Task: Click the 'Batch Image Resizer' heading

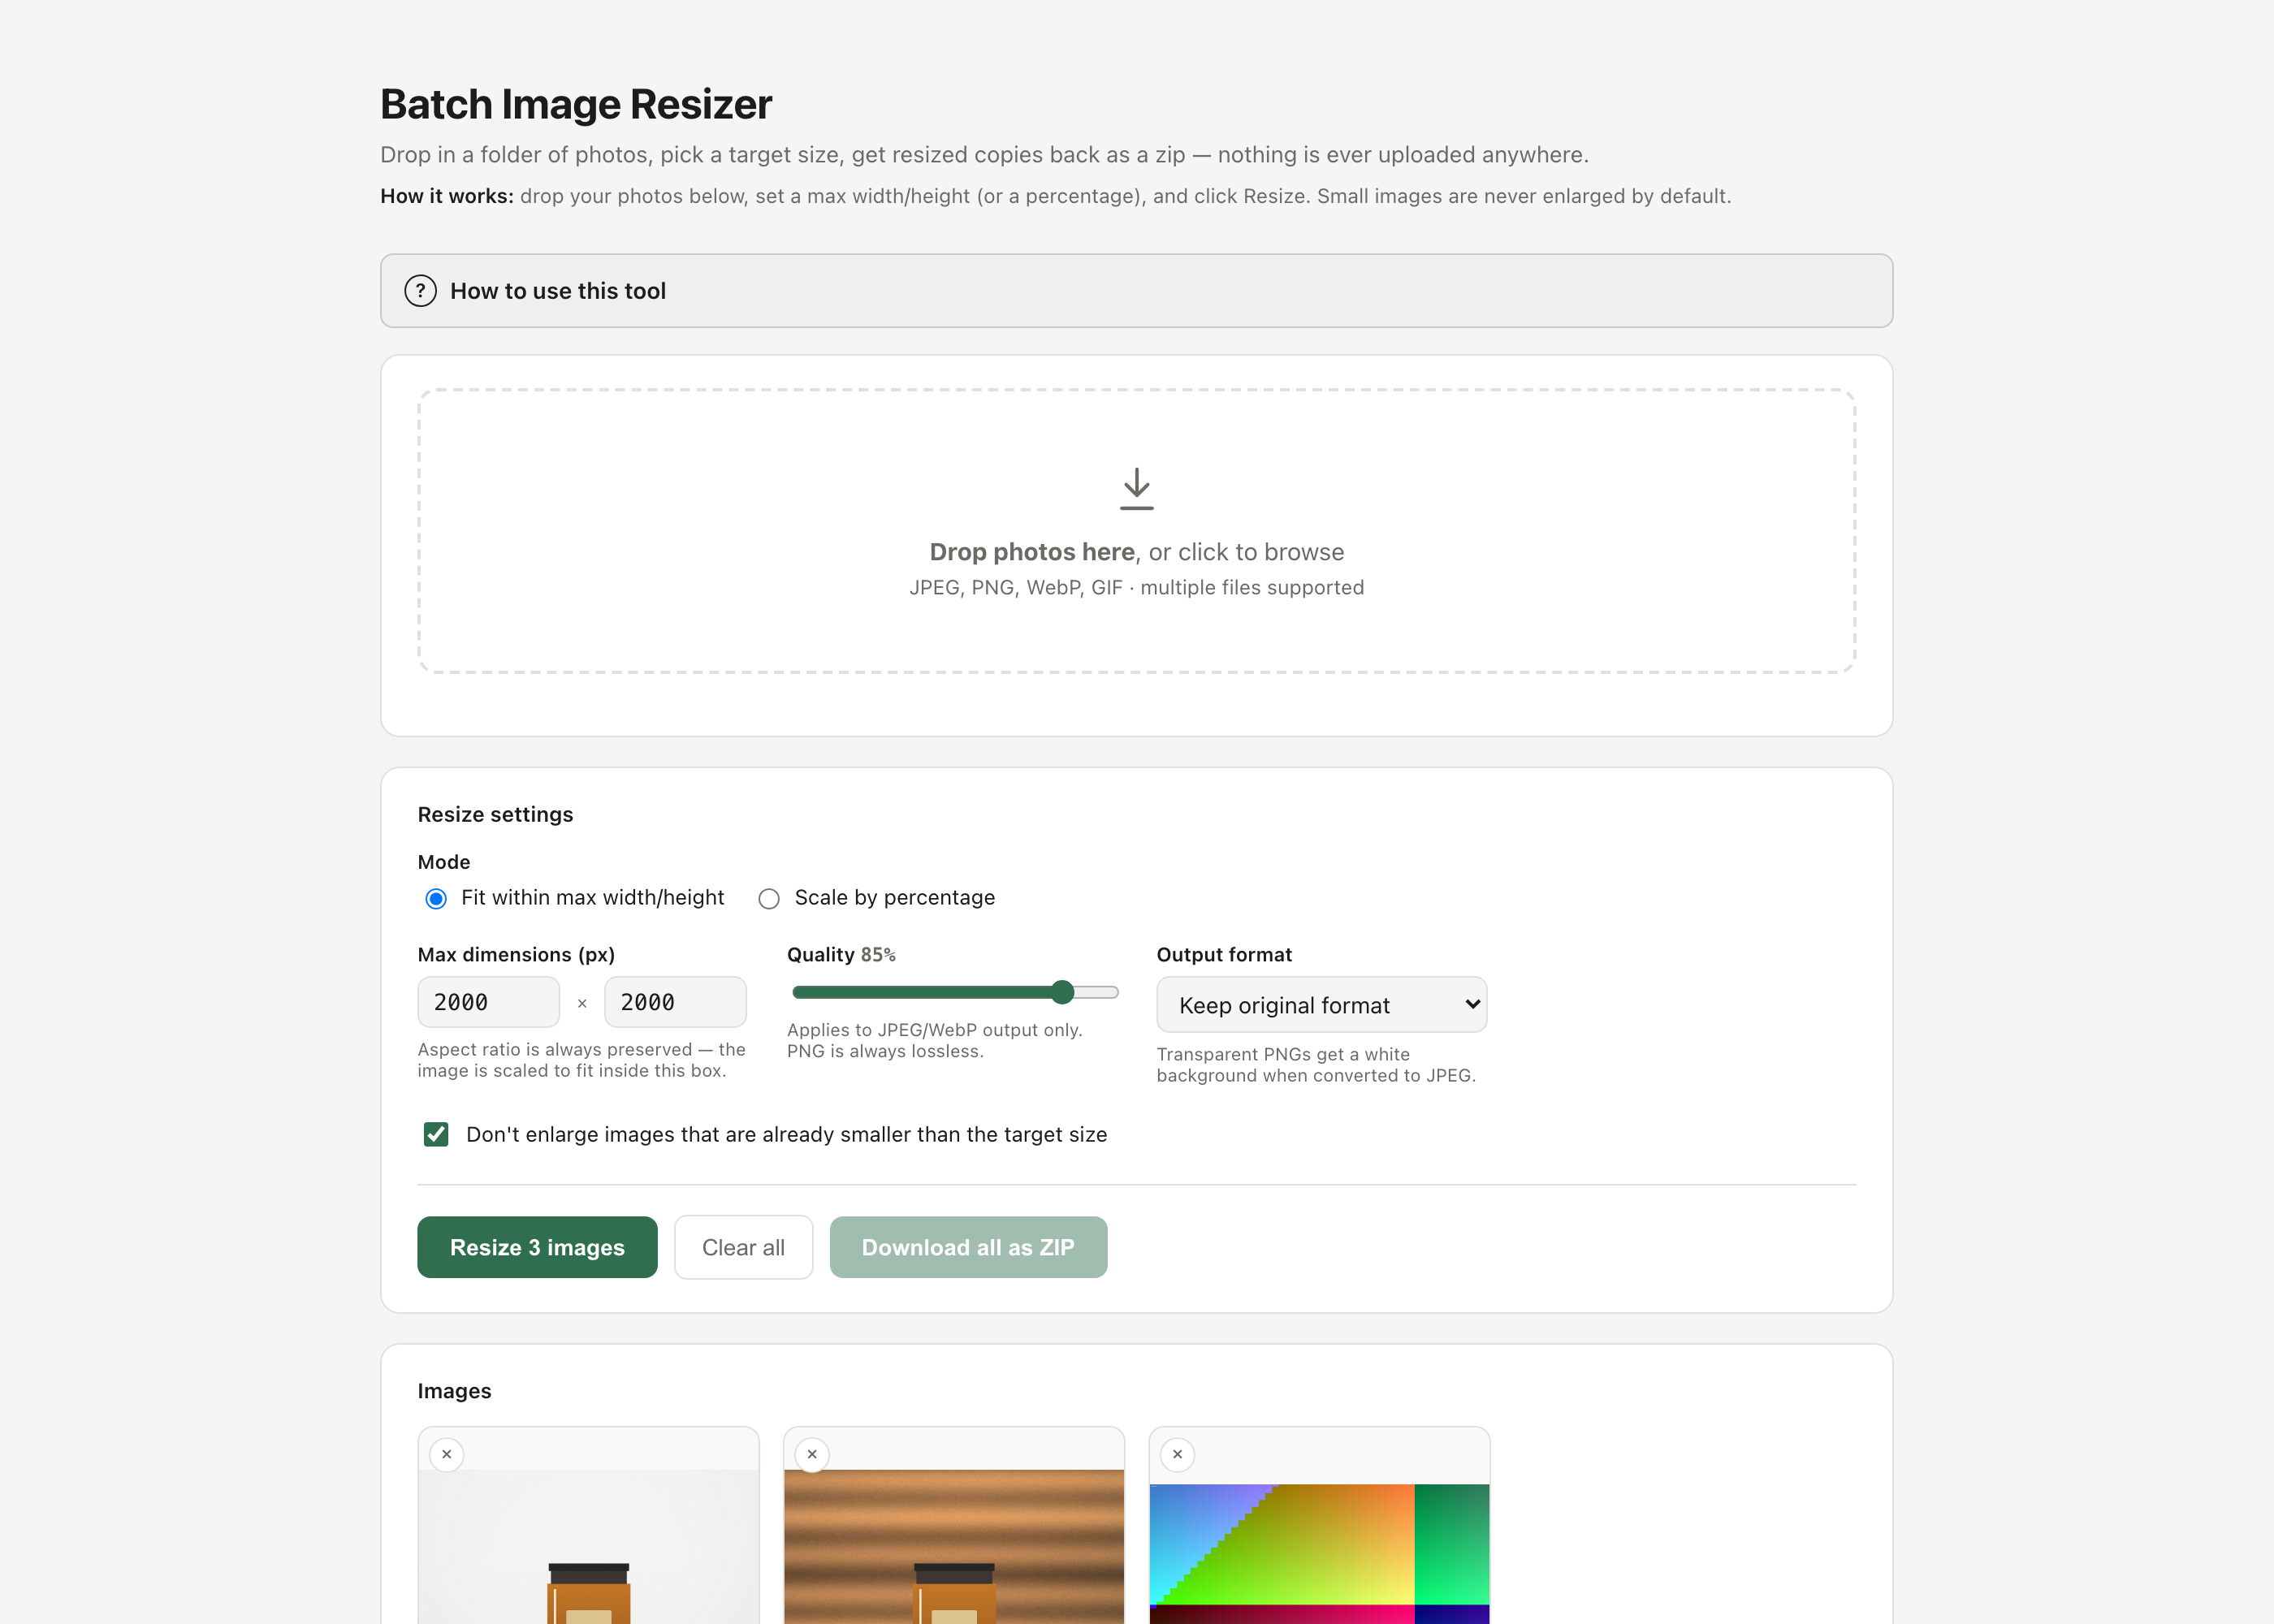Action: [x=576, y=104]
